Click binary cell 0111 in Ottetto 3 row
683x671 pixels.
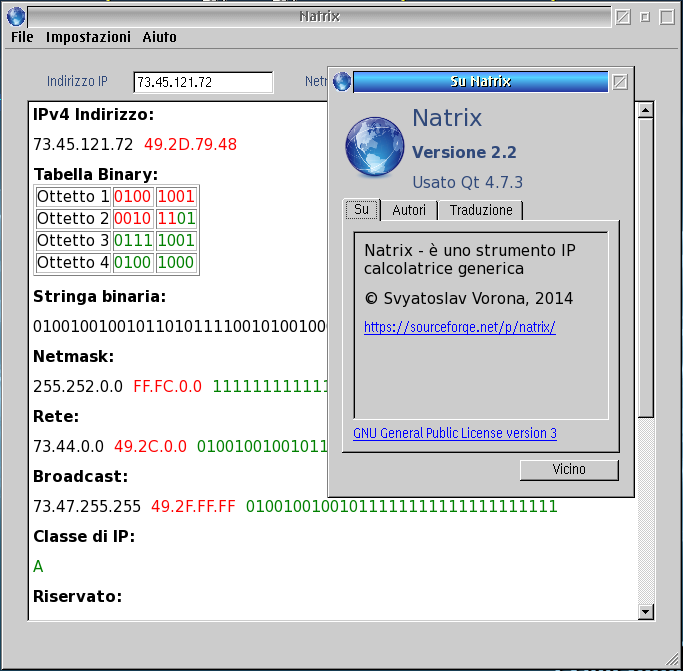click(x=133, y=241)
